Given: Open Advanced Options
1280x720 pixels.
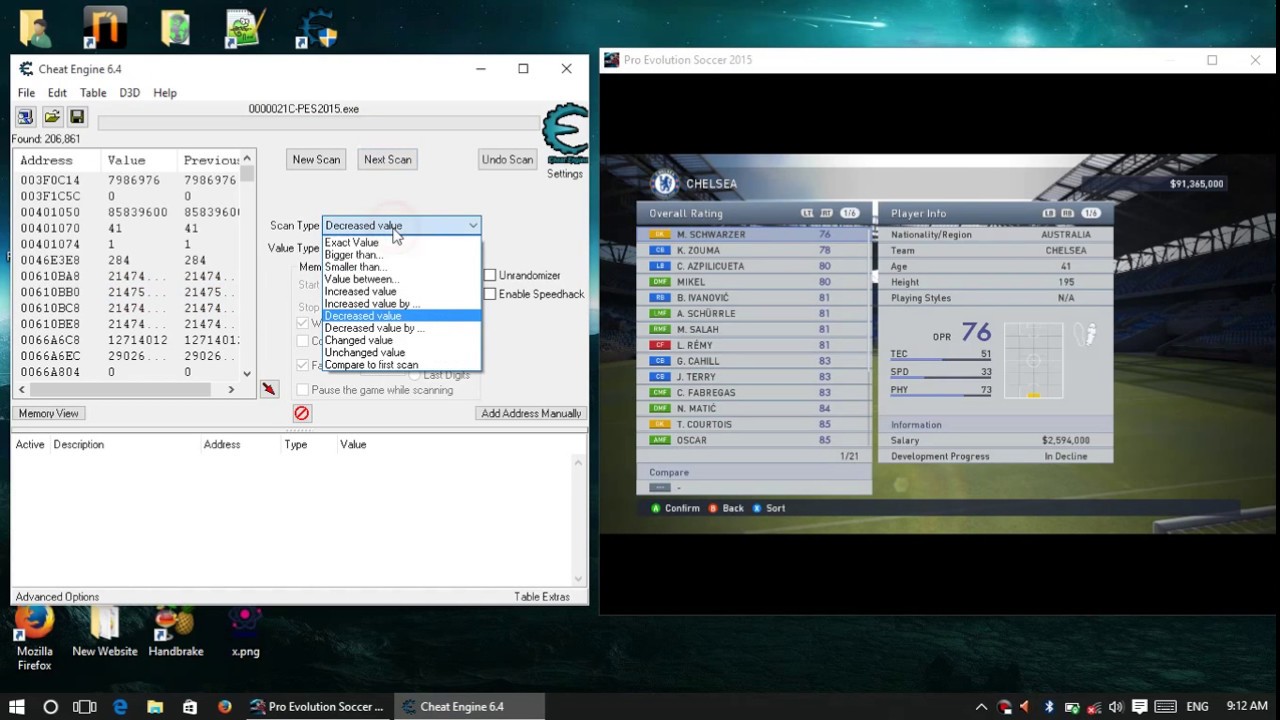Looking at the screenshot, I should coord(57,597).
